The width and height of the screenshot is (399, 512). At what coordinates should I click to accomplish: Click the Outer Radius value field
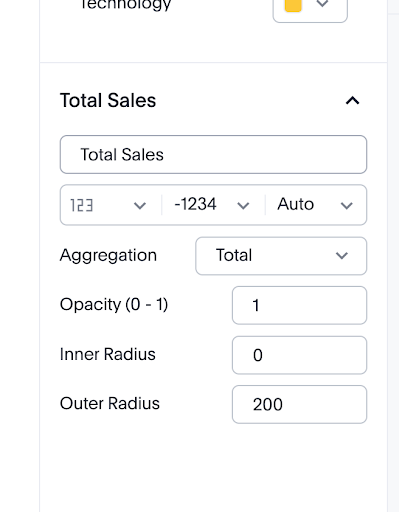point(299,404)
